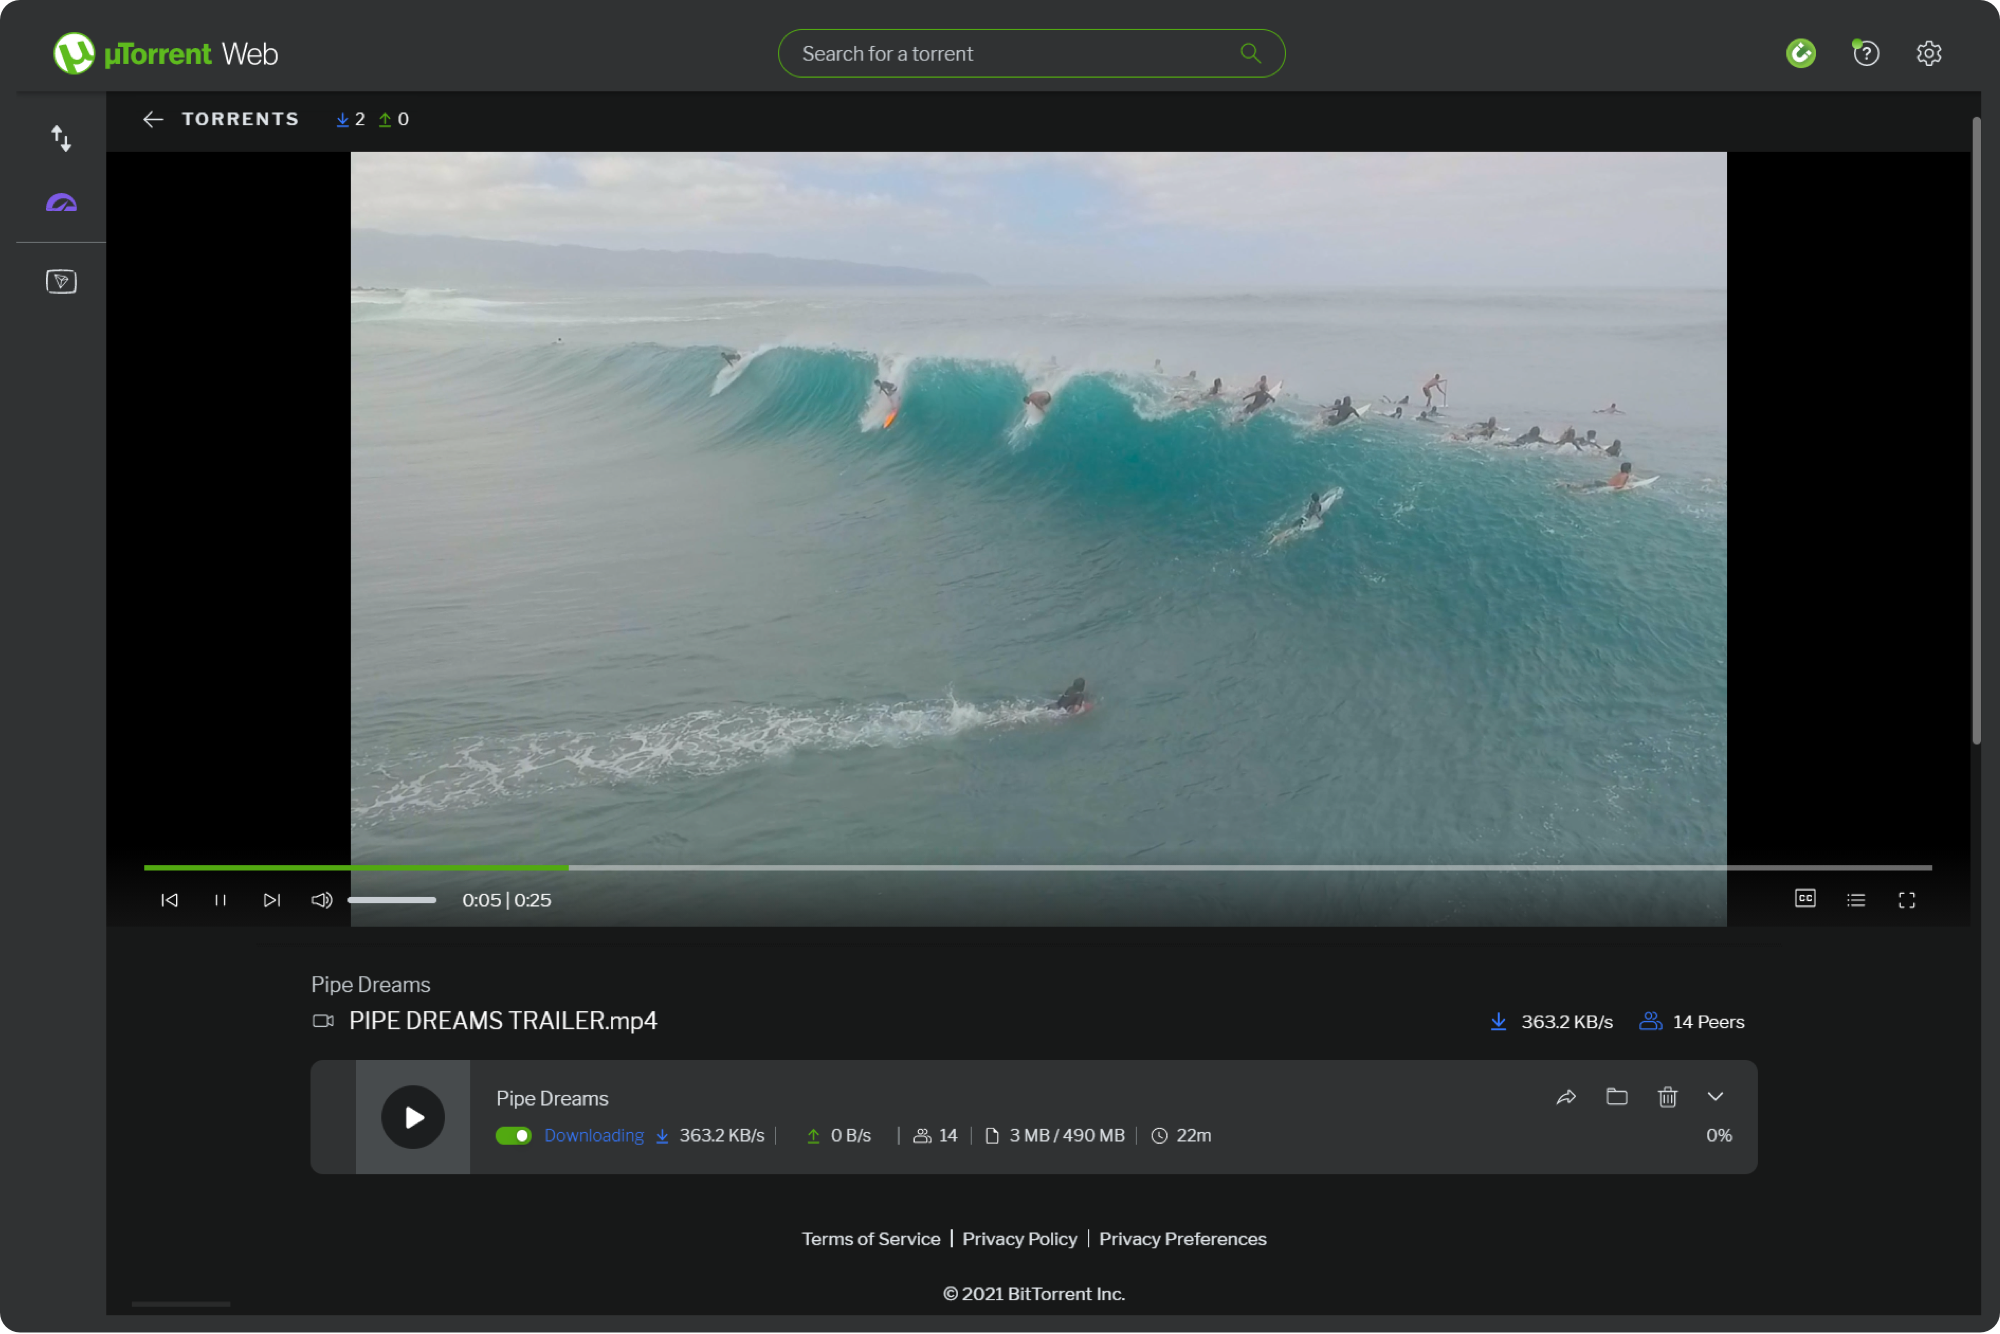Screen dimensions: 2000x1334
Task: Open the help menu
Action: coord(1865,53)
